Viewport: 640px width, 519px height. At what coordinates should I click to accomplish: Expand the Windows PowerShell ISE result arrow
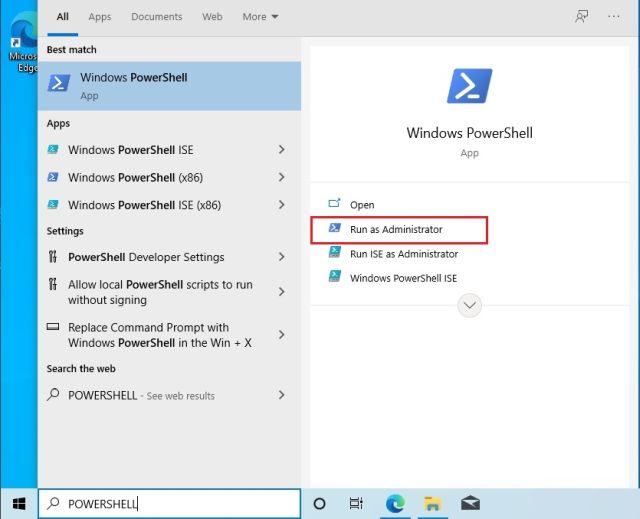click(281, 149)
